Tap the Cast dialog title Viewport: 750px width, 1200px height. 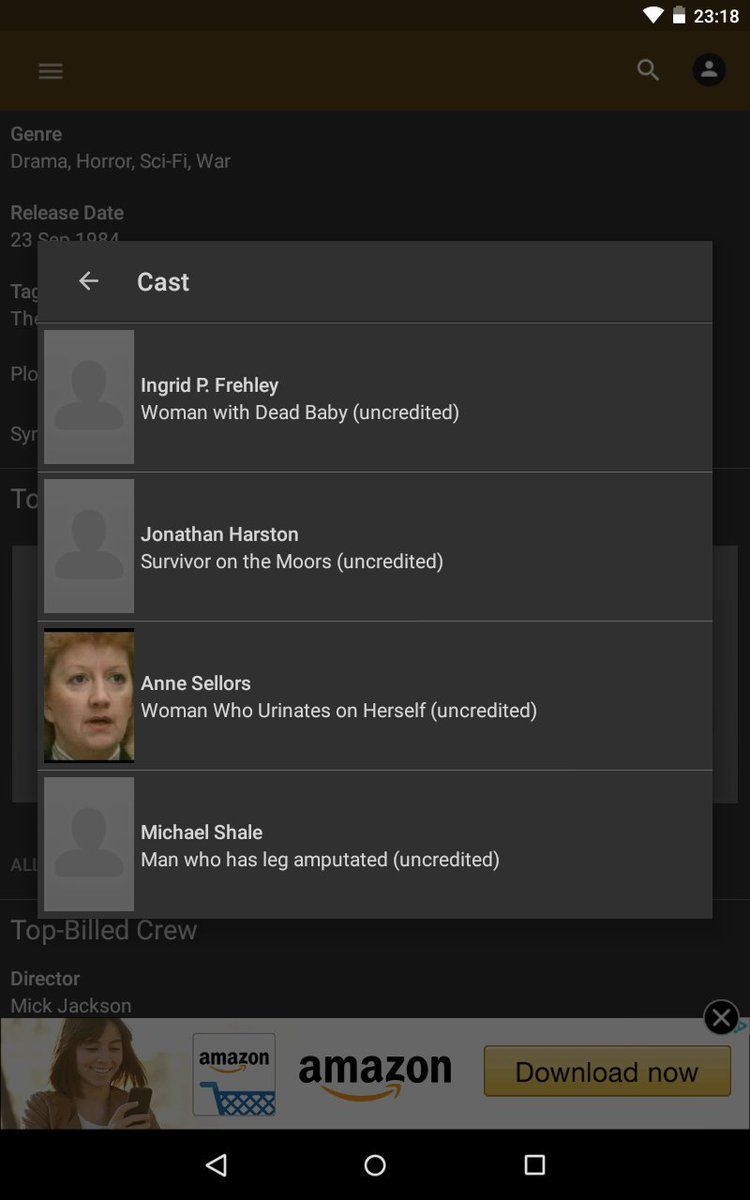[163, 281]
